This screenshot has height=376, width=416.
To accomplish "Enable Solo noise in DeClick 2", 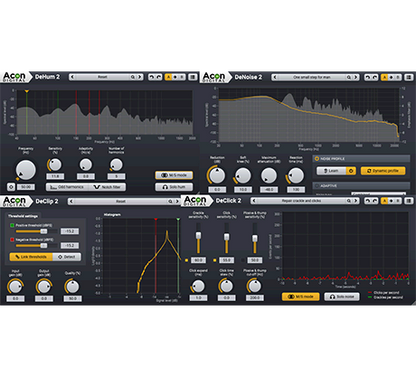I will point(342,297).
